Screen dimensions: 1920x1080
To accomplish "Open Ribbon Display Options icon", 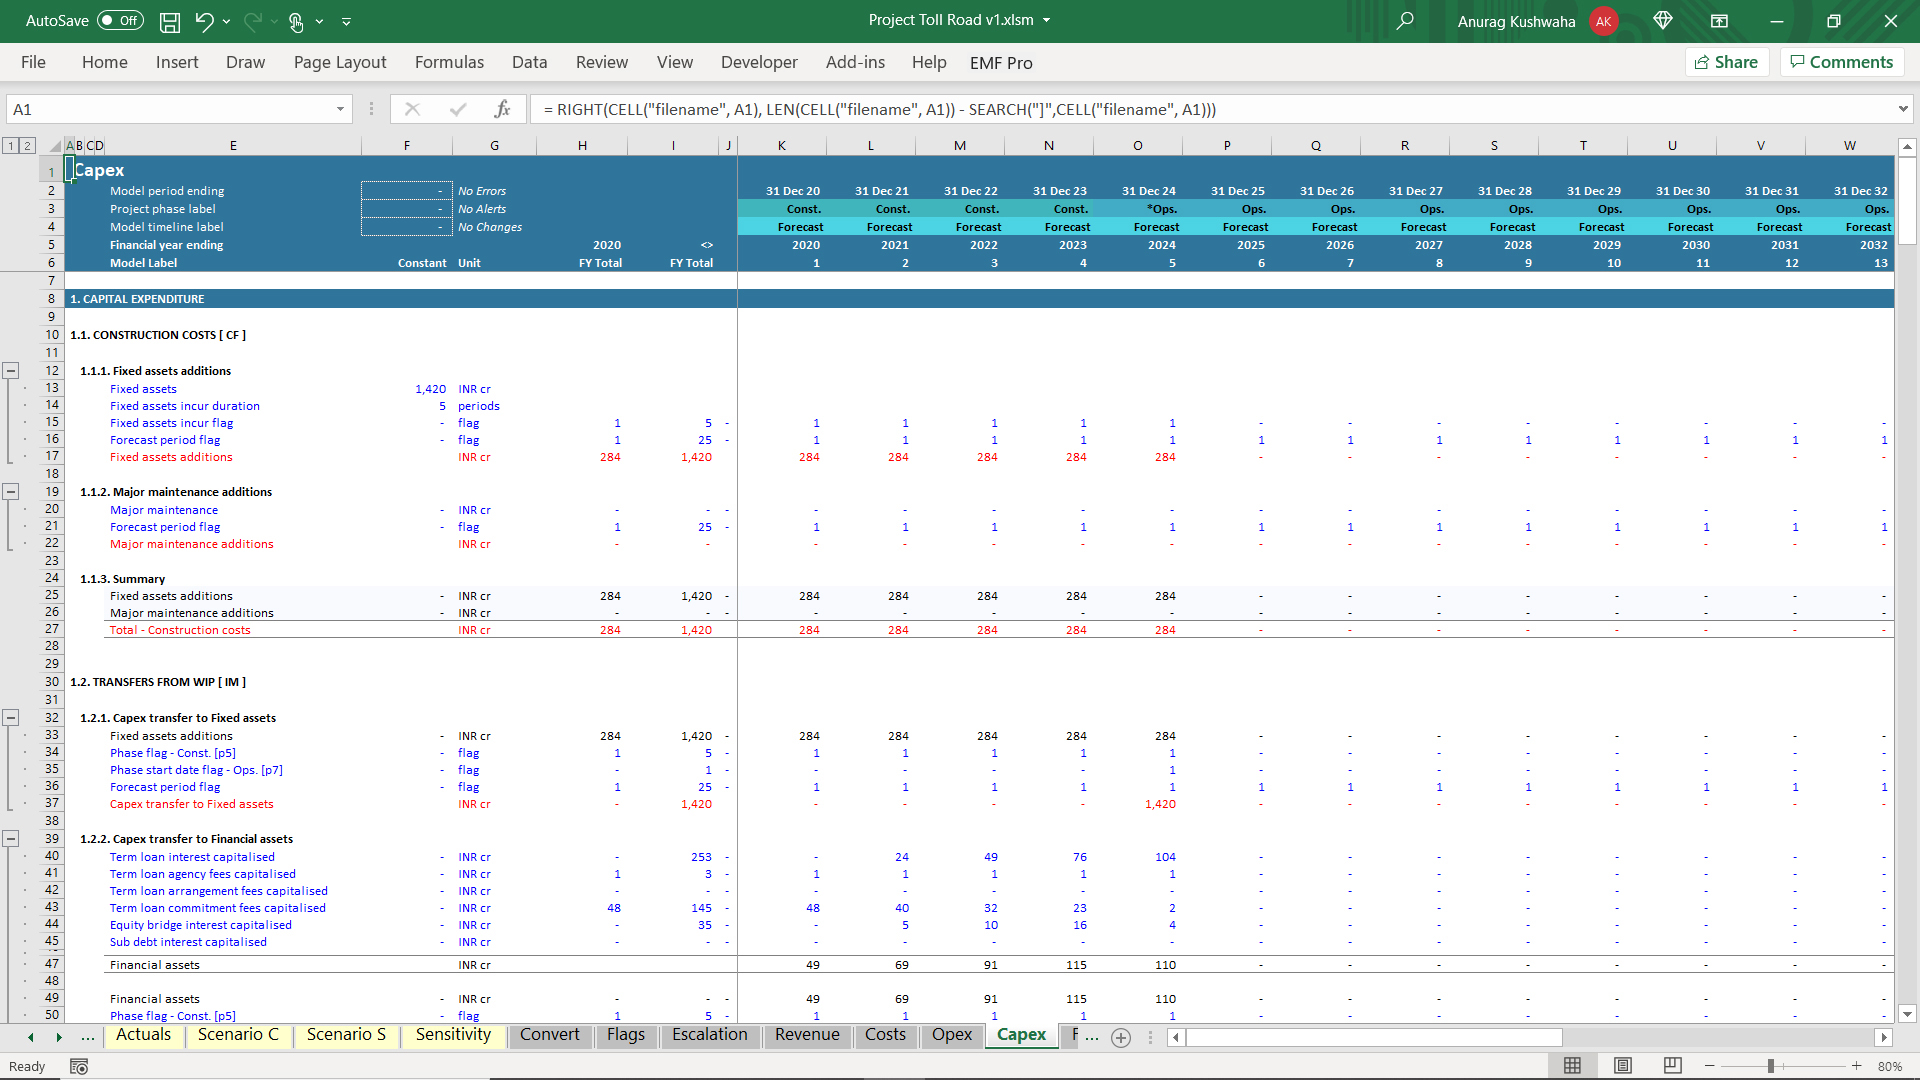I will [x=1719, y=21].
